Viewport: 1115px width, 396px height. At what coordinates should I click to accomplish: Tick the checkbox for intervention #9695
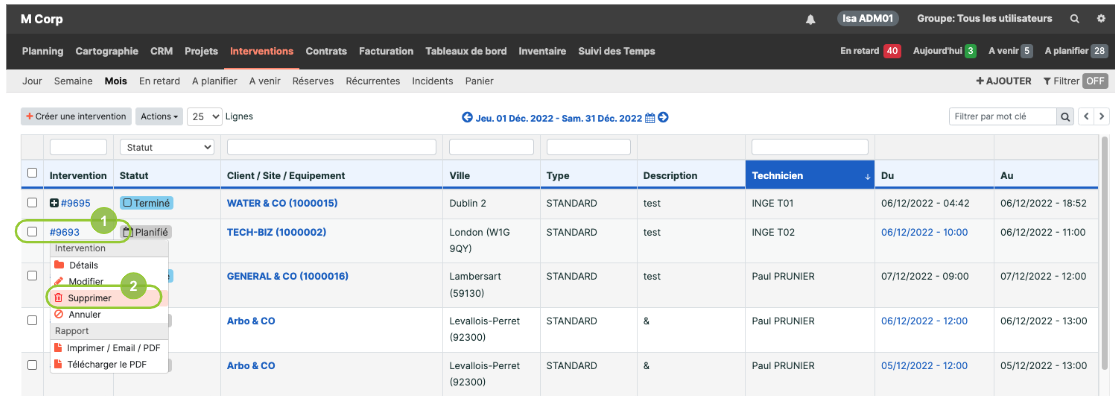pyautogui.click(x=31, y=203)
